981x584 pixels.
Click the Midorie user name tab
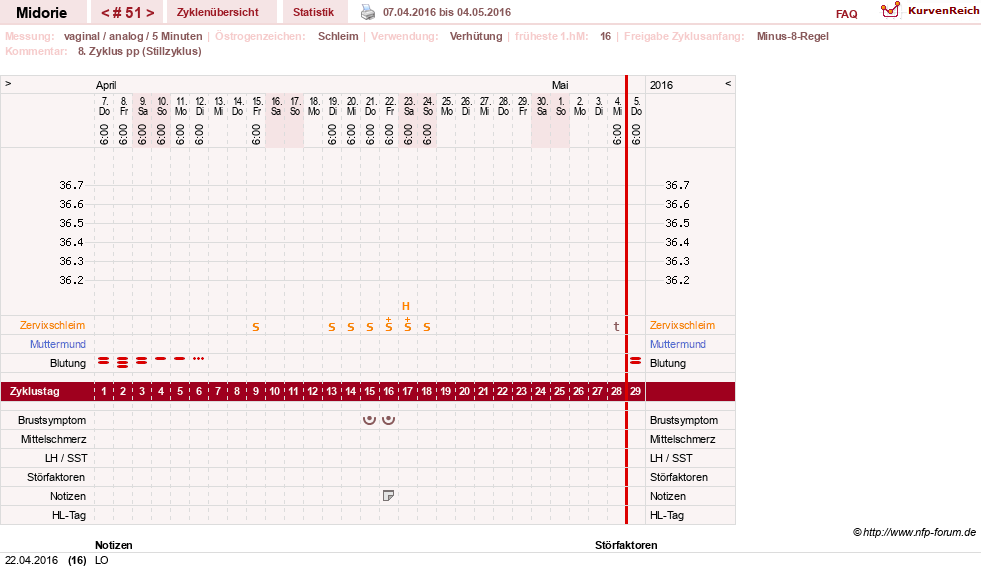(x=41, y=12)
